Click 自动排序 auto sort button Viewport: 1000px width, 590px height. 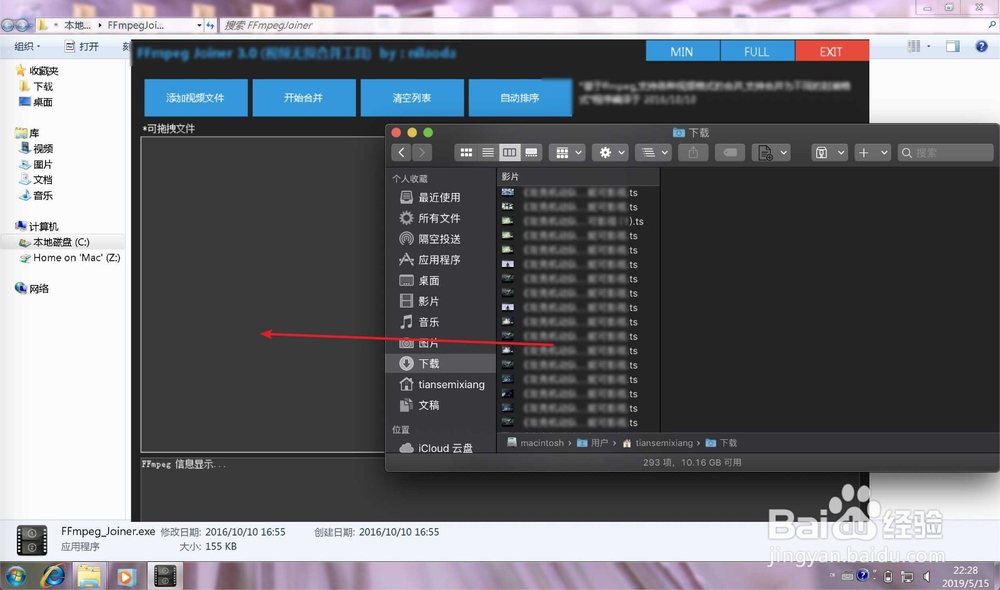[x=520, y=98]
